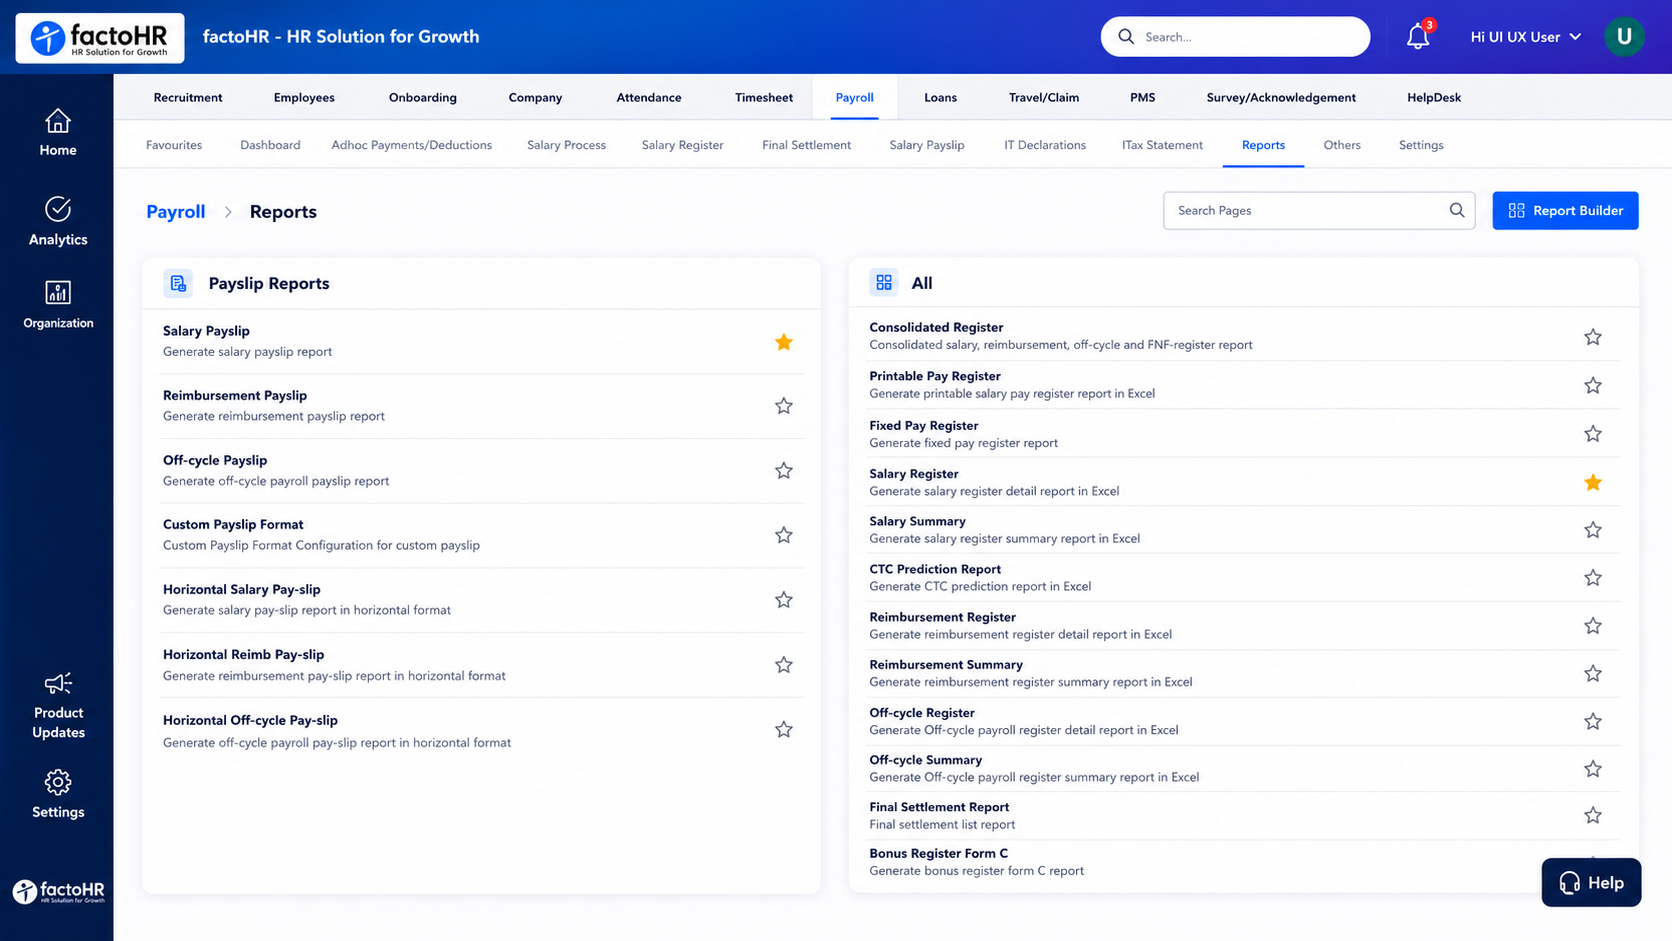Open the Final Settlement sub-tab
This screenshot has width=1672, height=941.
[806, 145]
